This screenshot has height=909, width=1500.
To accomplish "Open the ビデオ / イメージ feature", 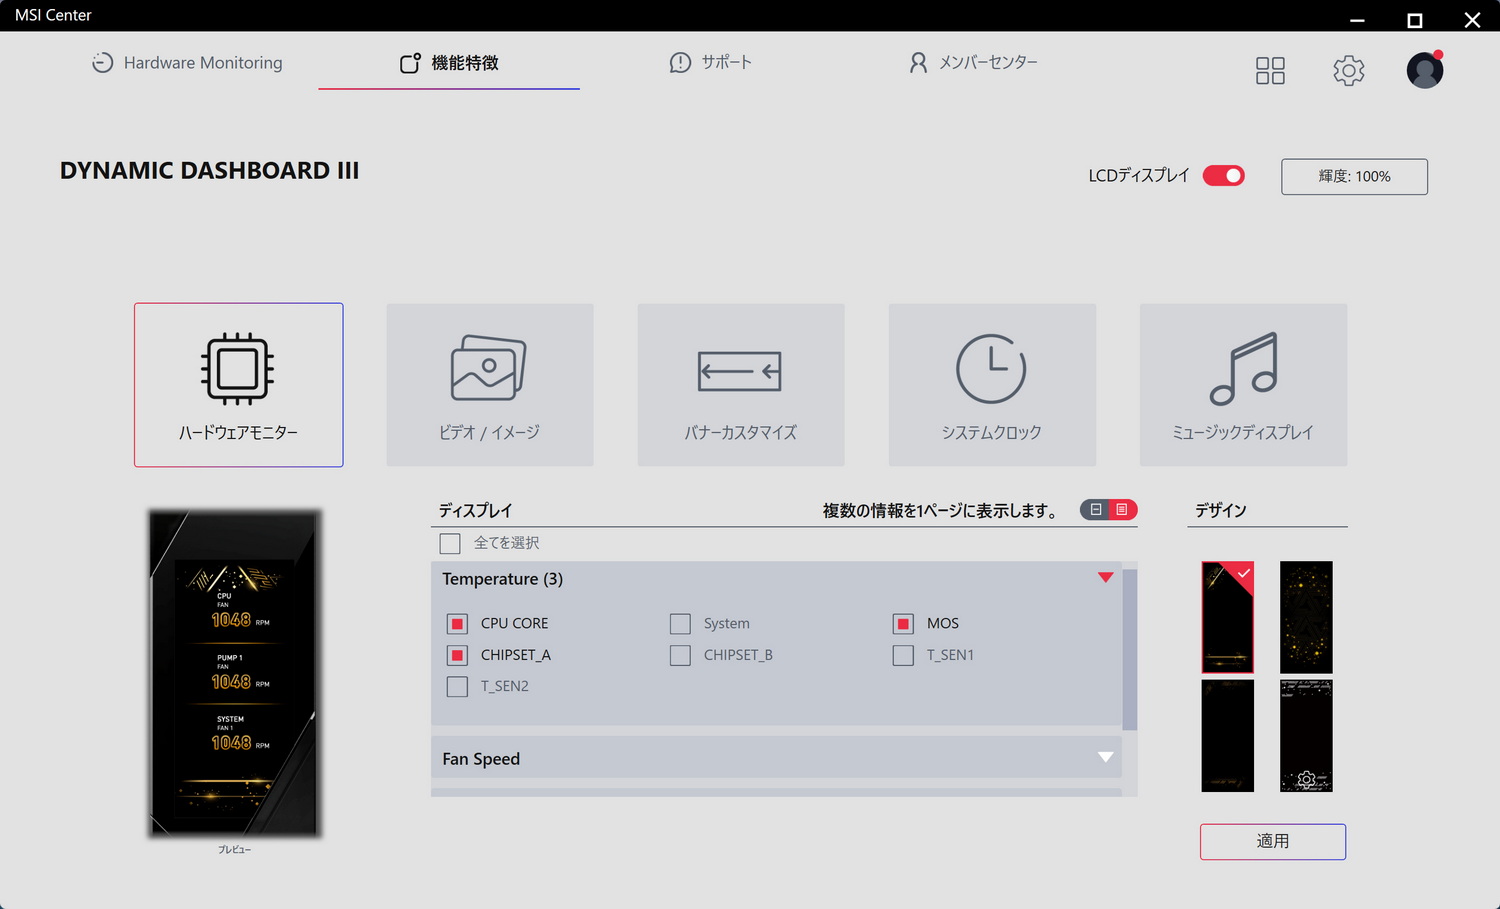I will click(489, 385).
